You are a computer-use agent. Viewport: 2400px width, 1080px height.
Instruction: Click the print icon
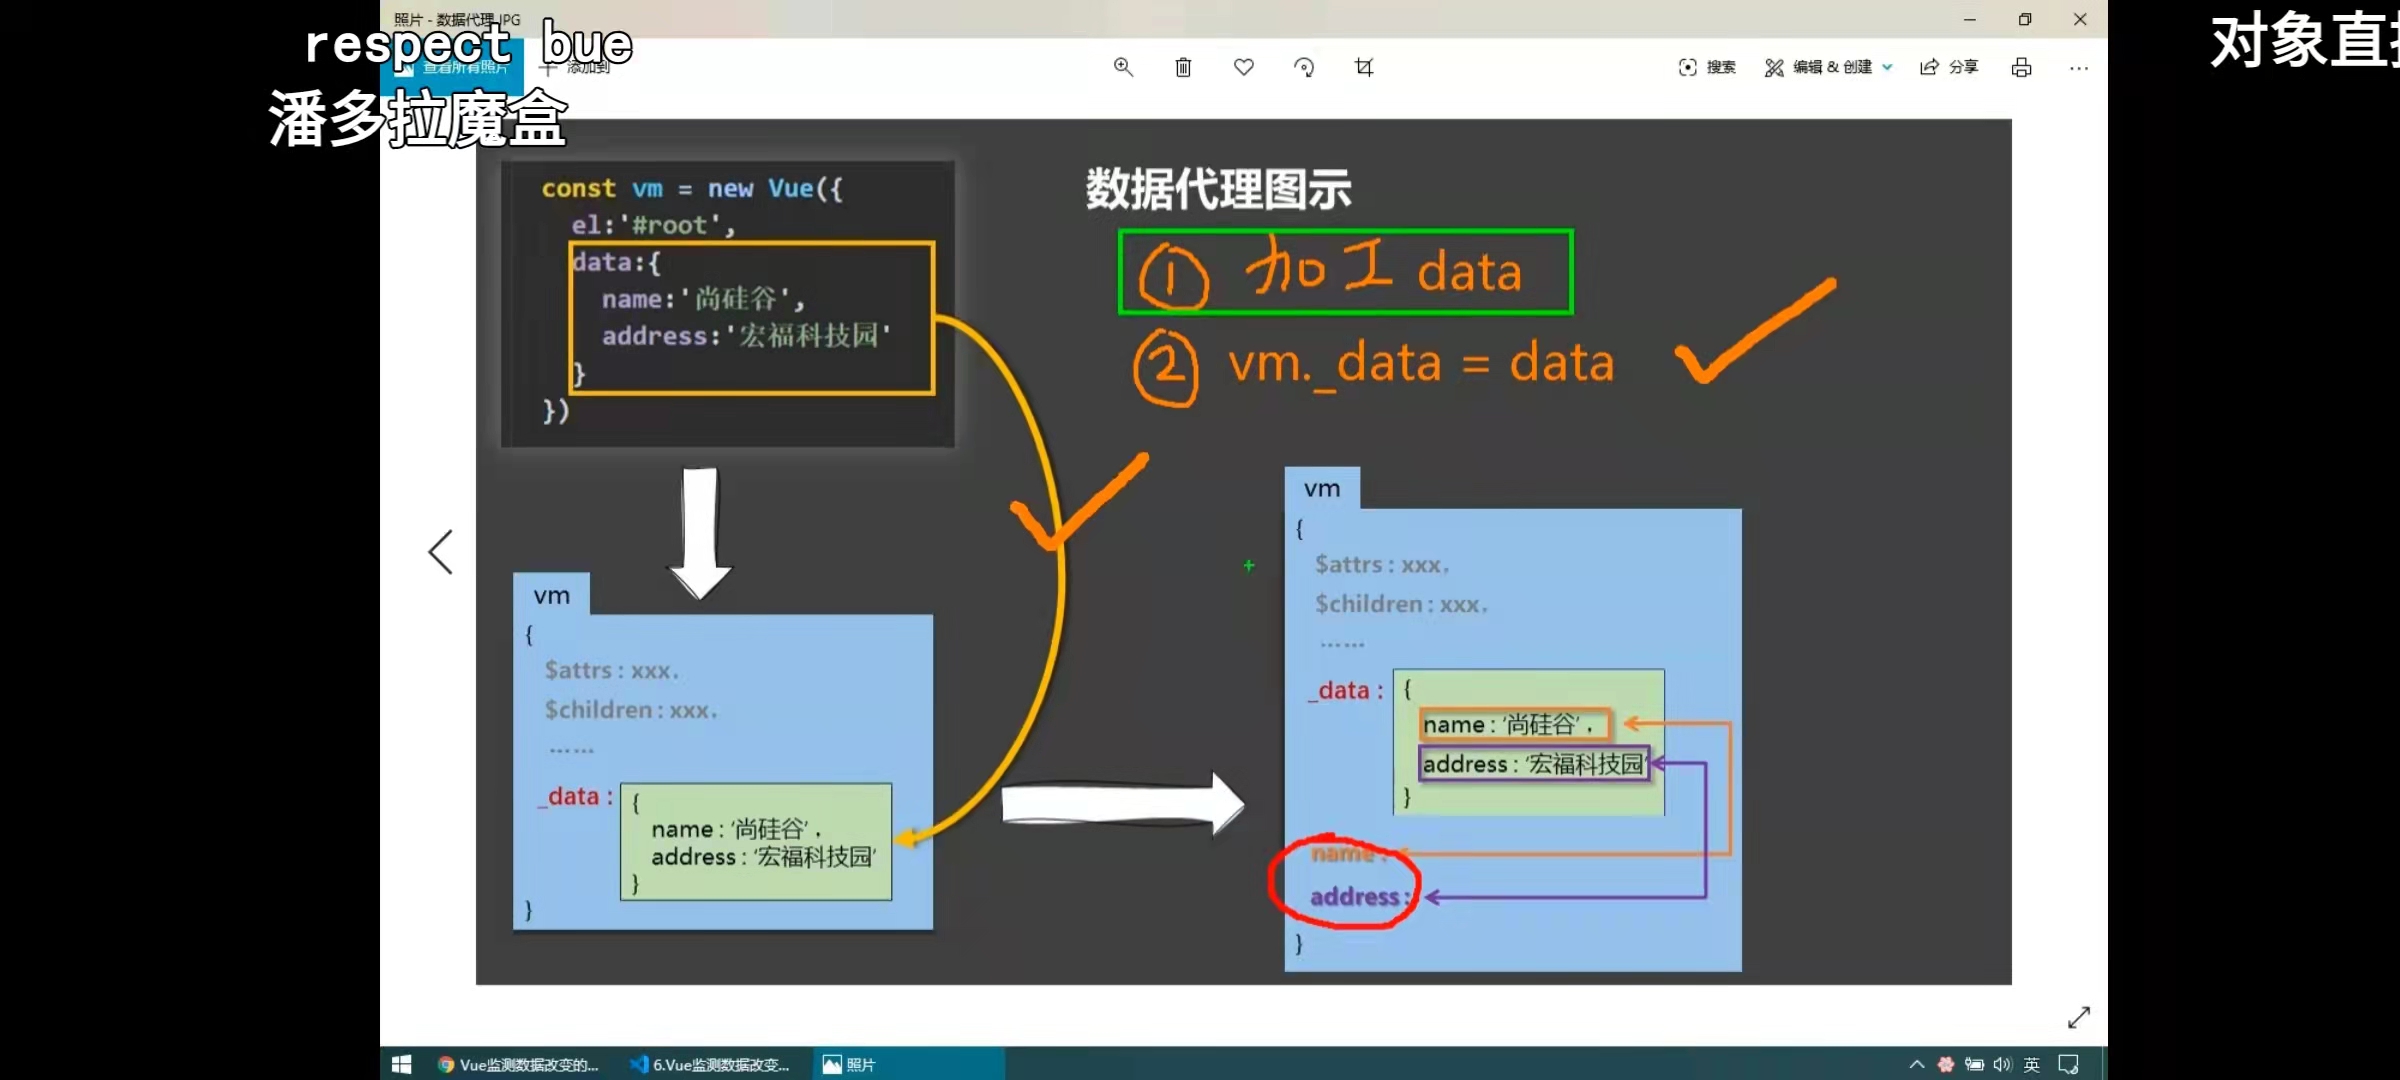coord(2021,67)
